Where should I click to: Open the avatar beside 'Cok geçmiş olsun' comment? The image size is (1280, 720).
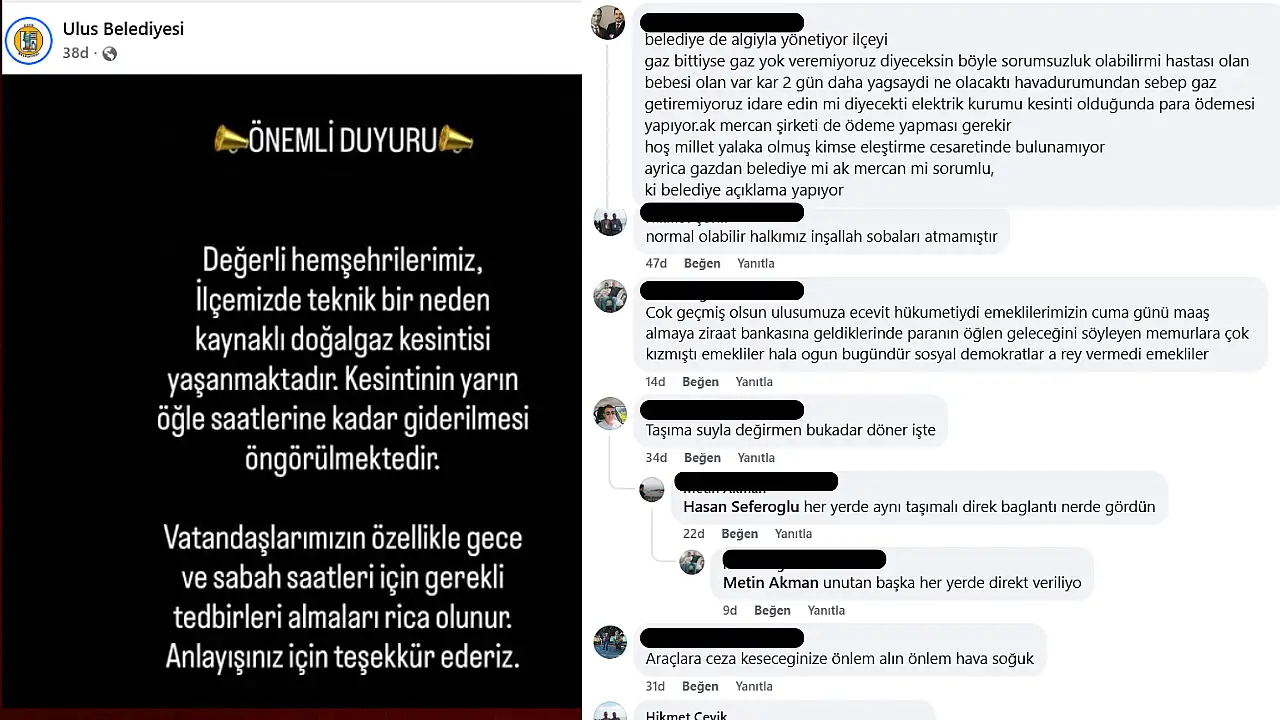point(609,296)
